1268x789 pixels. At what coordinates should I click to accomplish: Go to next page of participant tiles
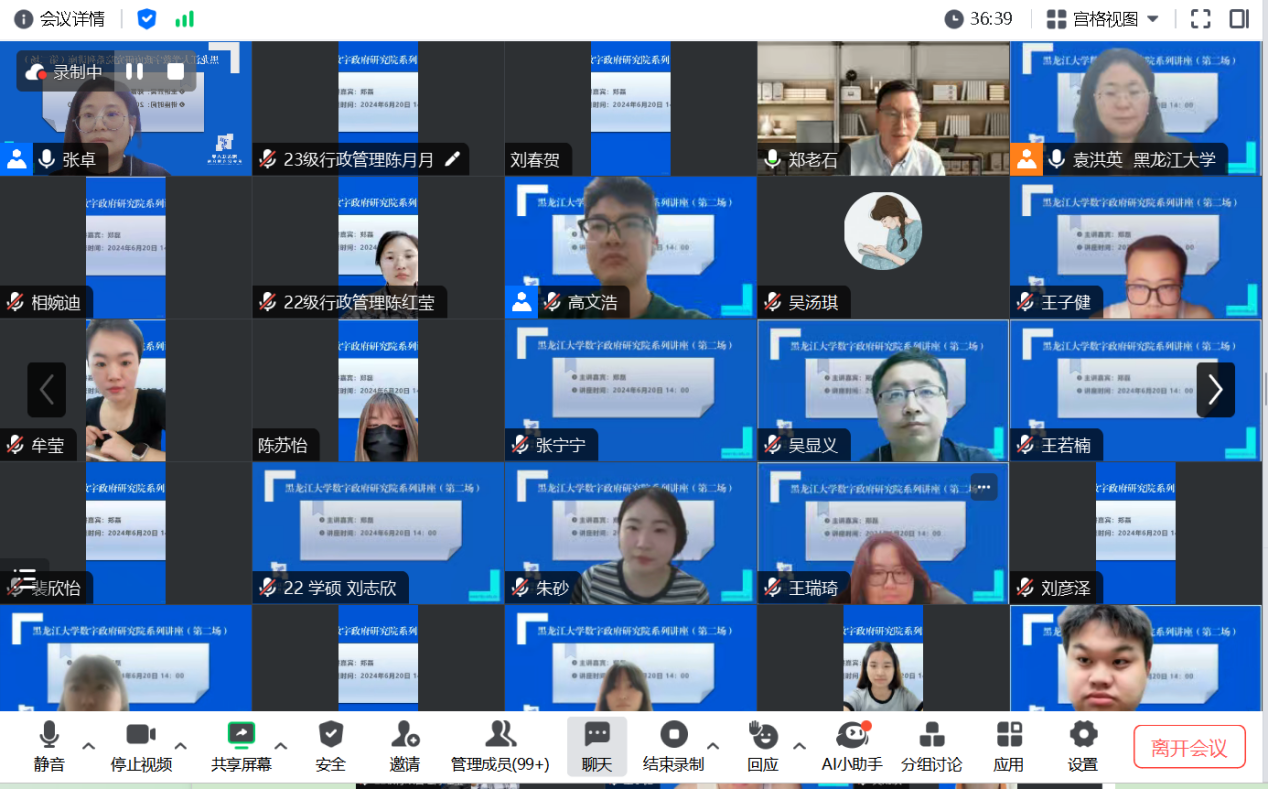[1215, 389]
